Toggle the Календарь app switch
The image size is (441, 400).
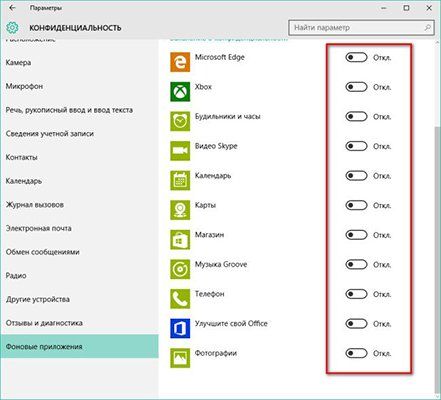point(356,176)
